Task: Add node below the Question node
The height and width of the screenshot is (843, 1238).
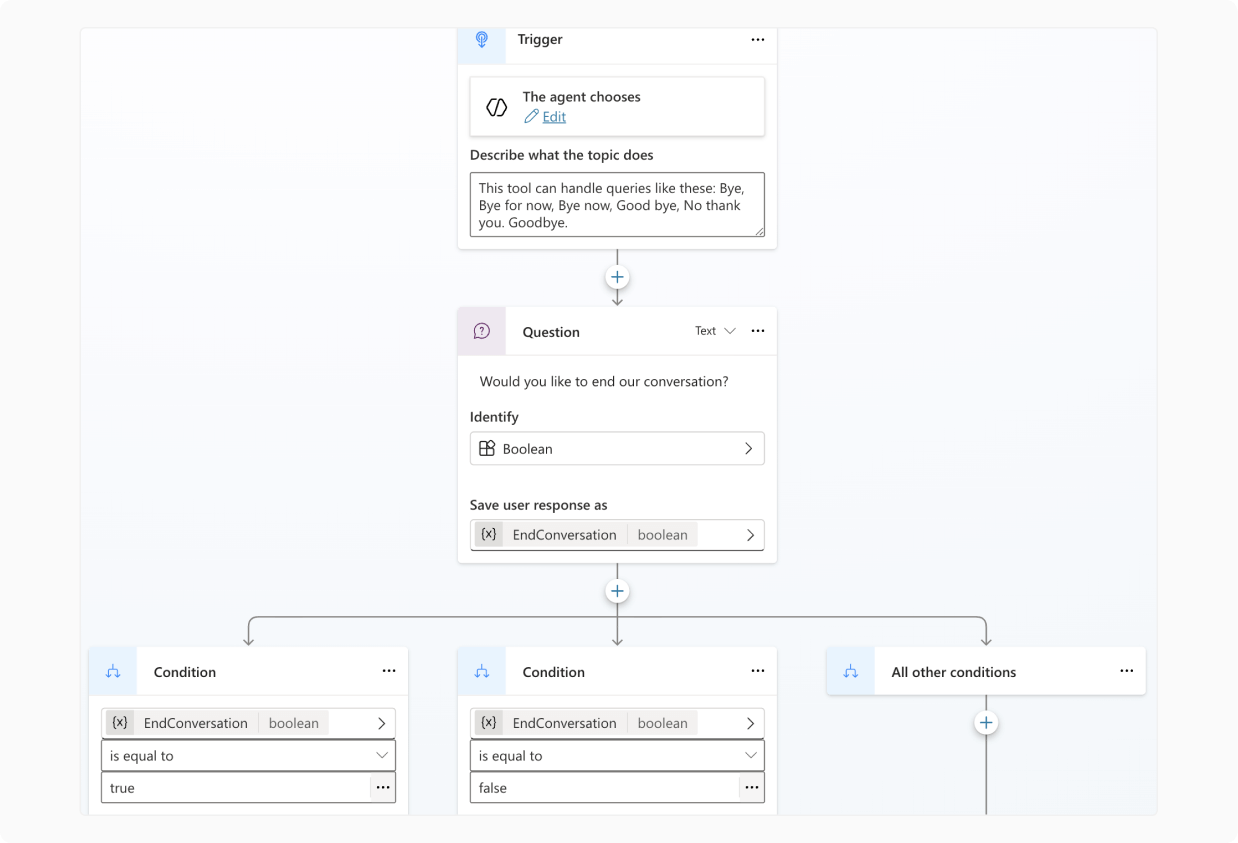Action: point(617,591)
